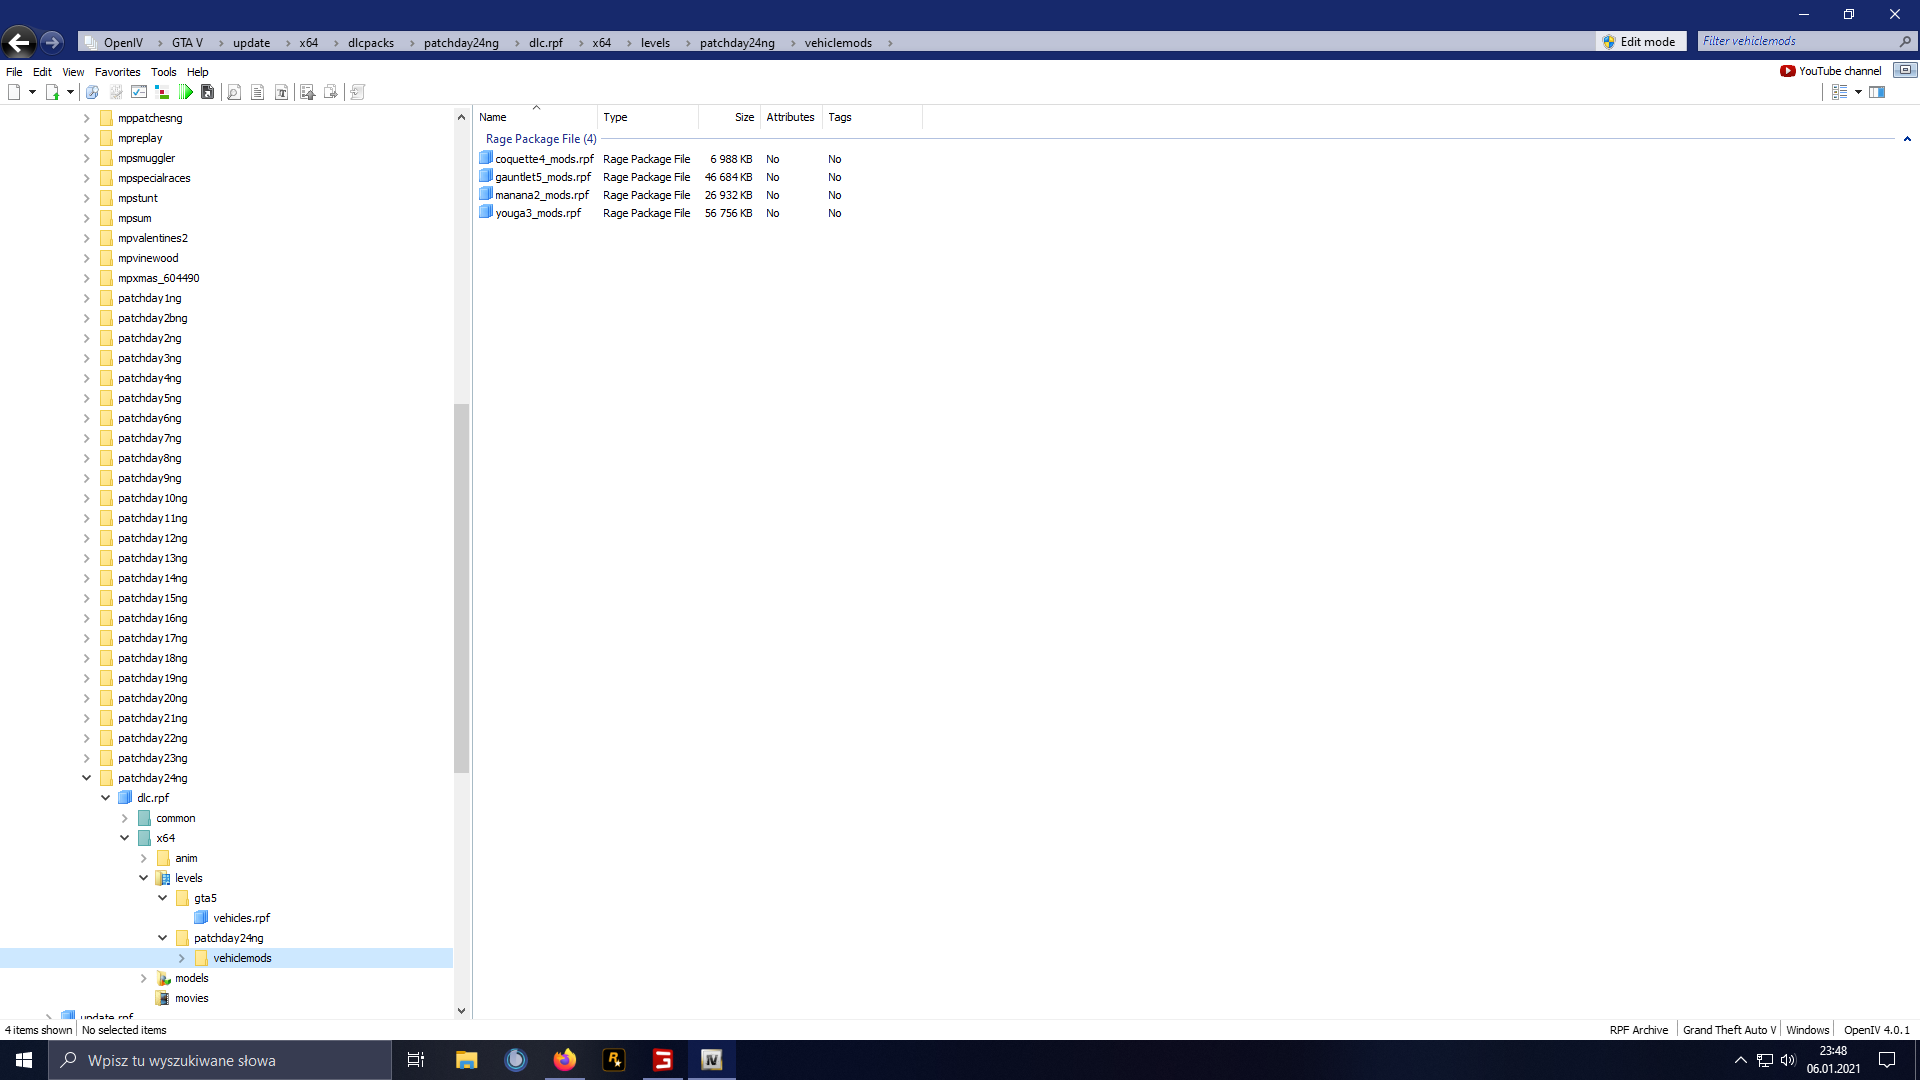Click the text view icon with T

[x=282, y=92]
